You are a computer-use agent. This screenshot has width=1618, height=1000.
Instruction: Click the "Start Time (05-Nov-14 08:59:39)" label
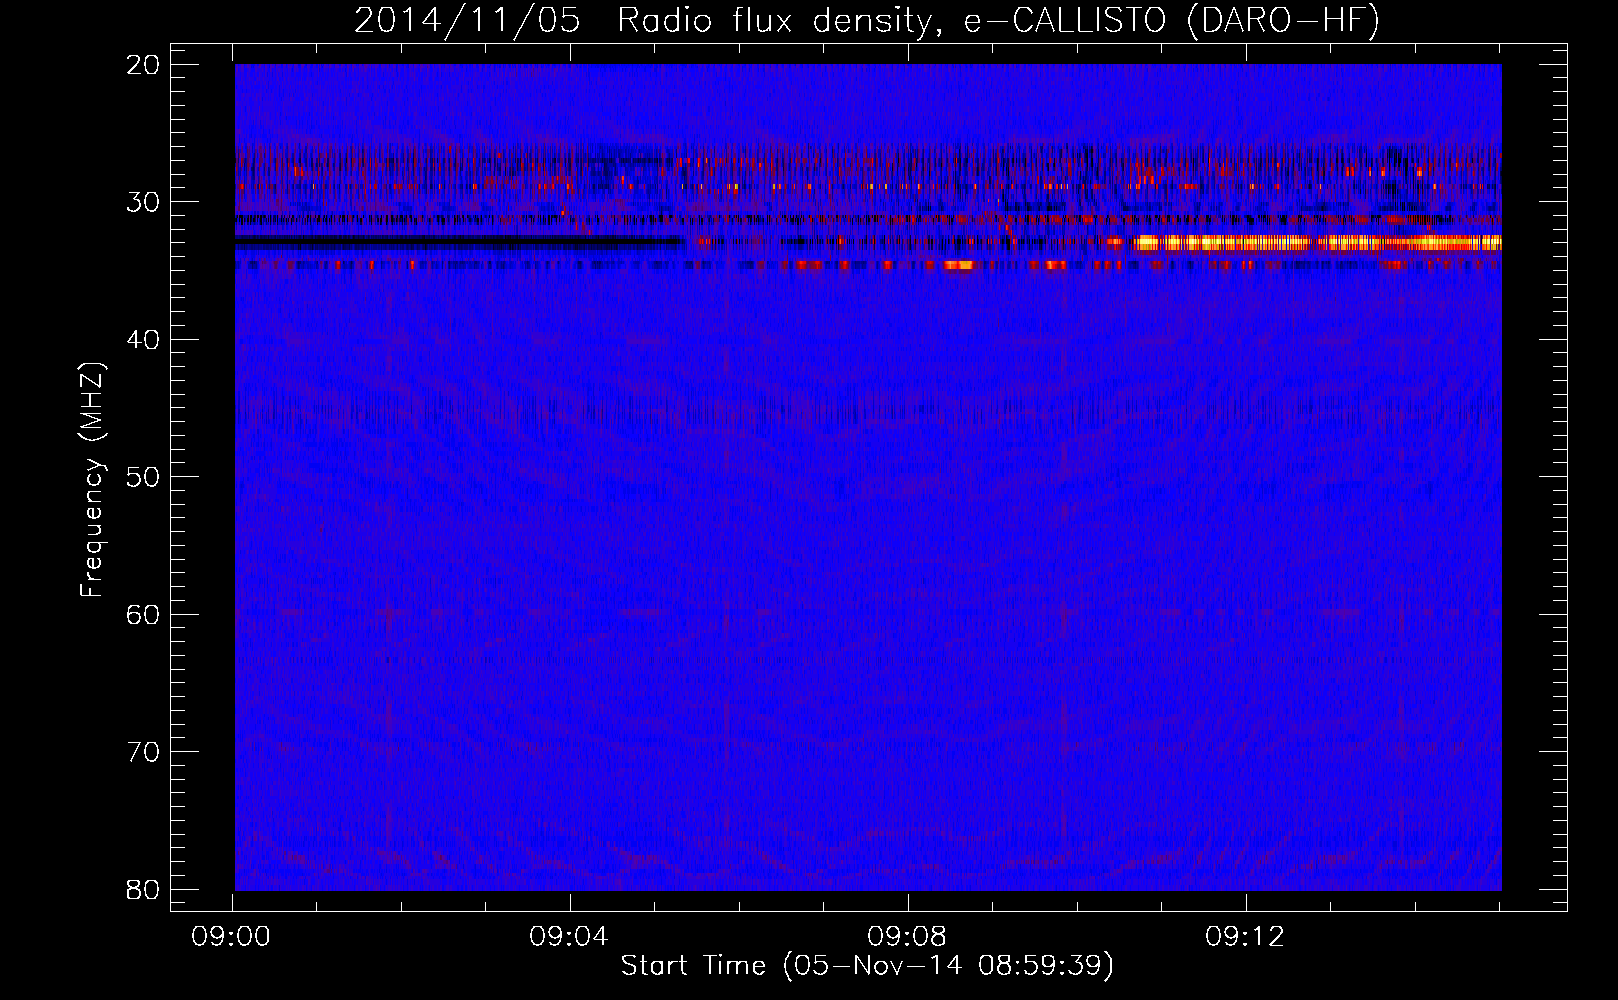pos(867,965)
